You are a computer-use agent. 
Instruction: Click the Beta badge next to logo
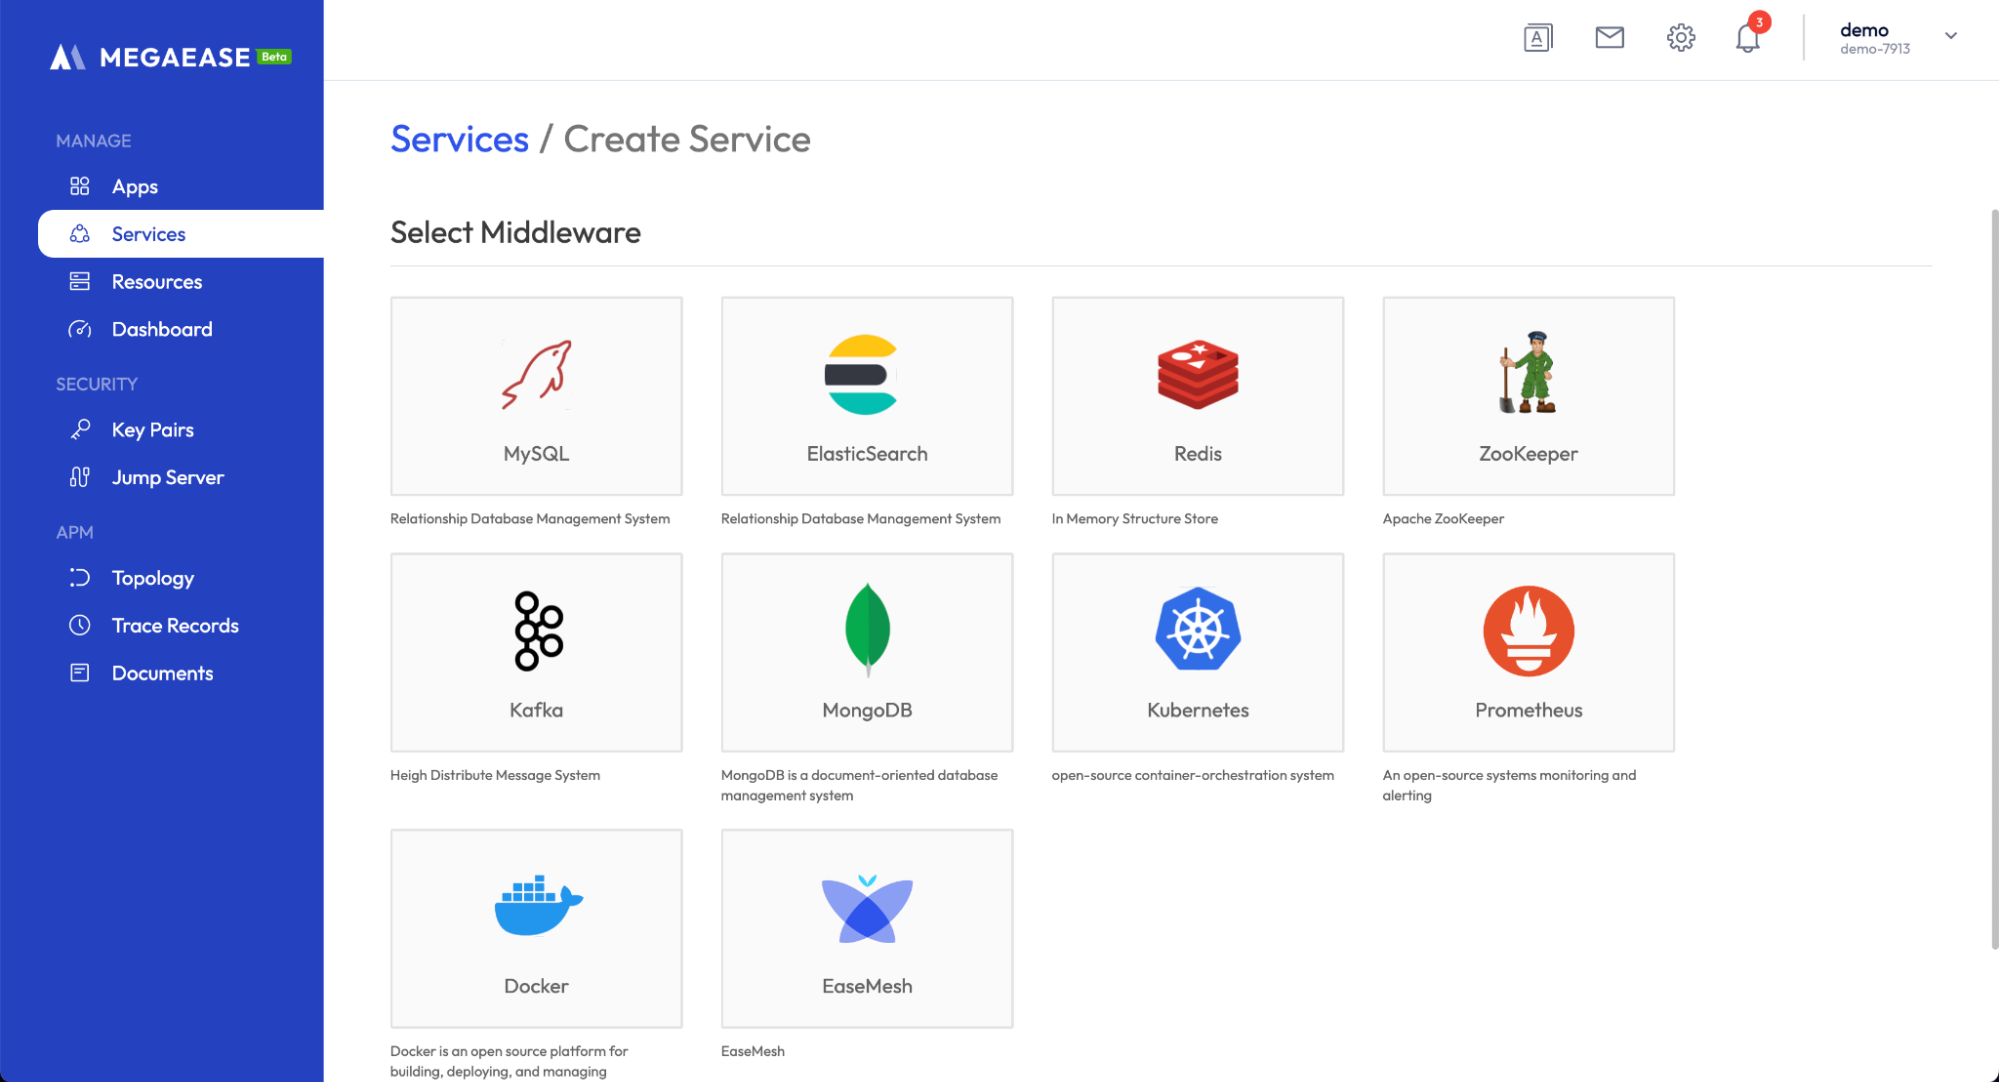pos(274,56)
